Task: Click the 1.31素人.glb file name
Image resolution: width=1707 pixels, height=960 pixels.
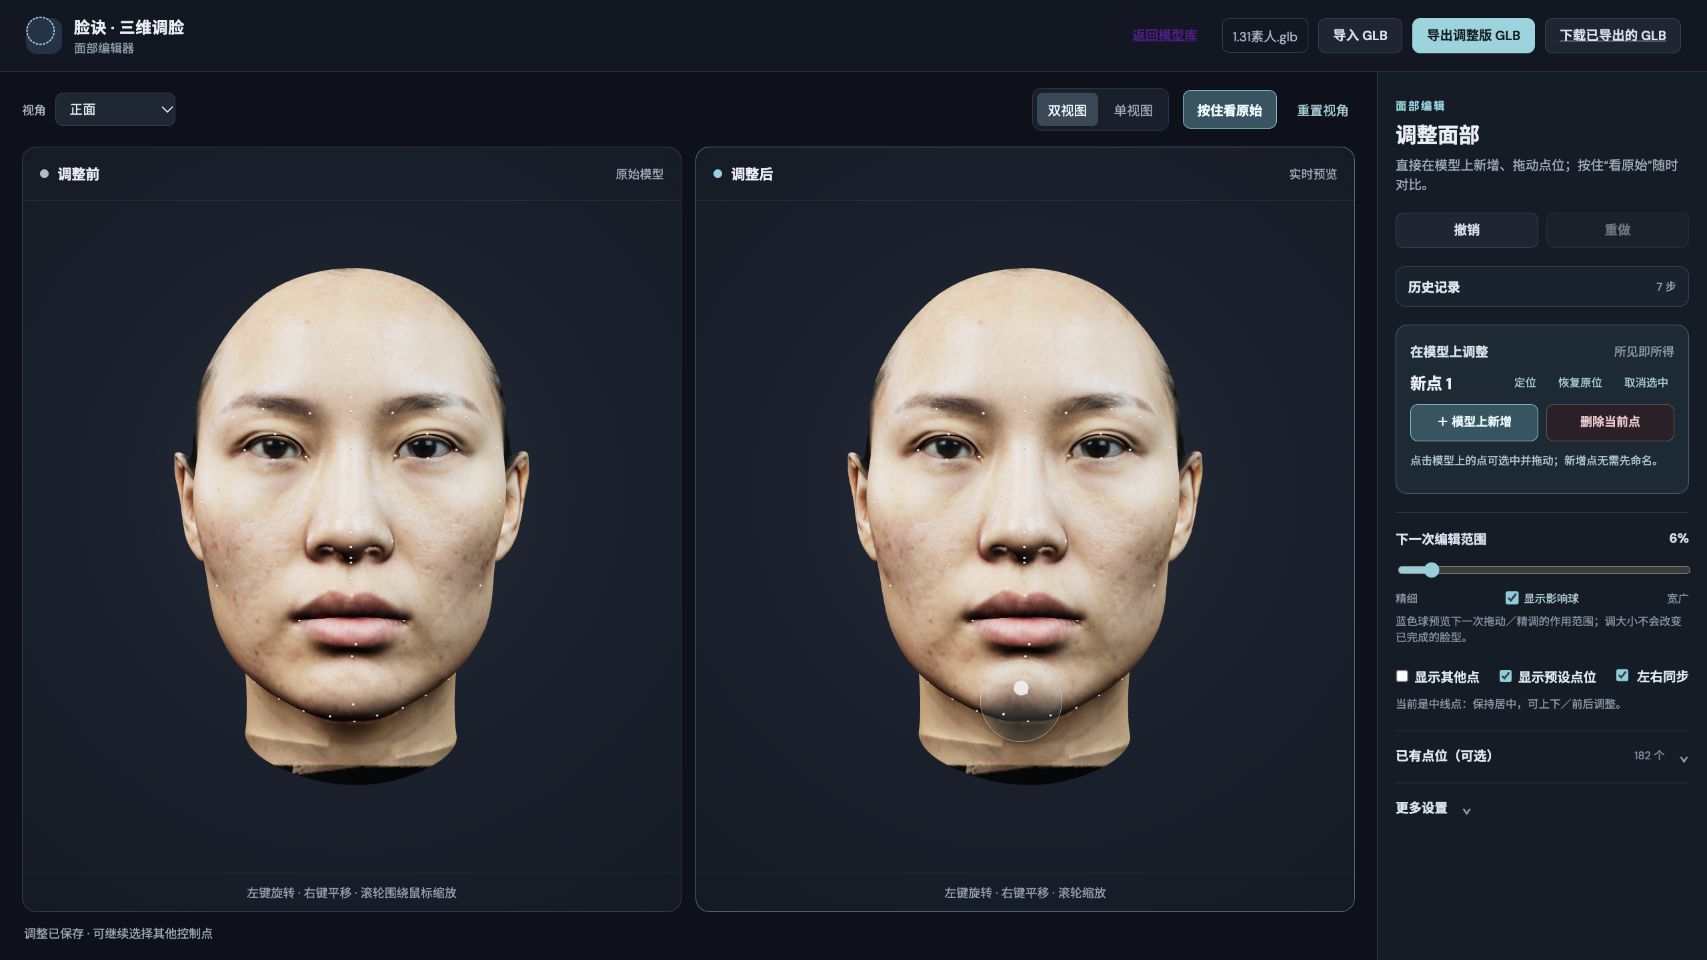Action: coord(1264,36)
